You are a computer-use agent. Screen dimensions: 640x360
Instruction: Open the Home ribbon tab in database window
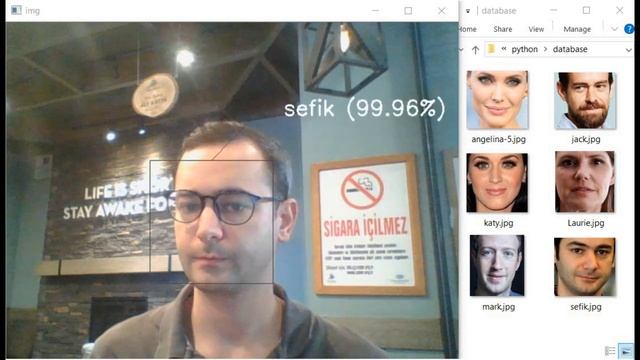(x=467, y=29)
